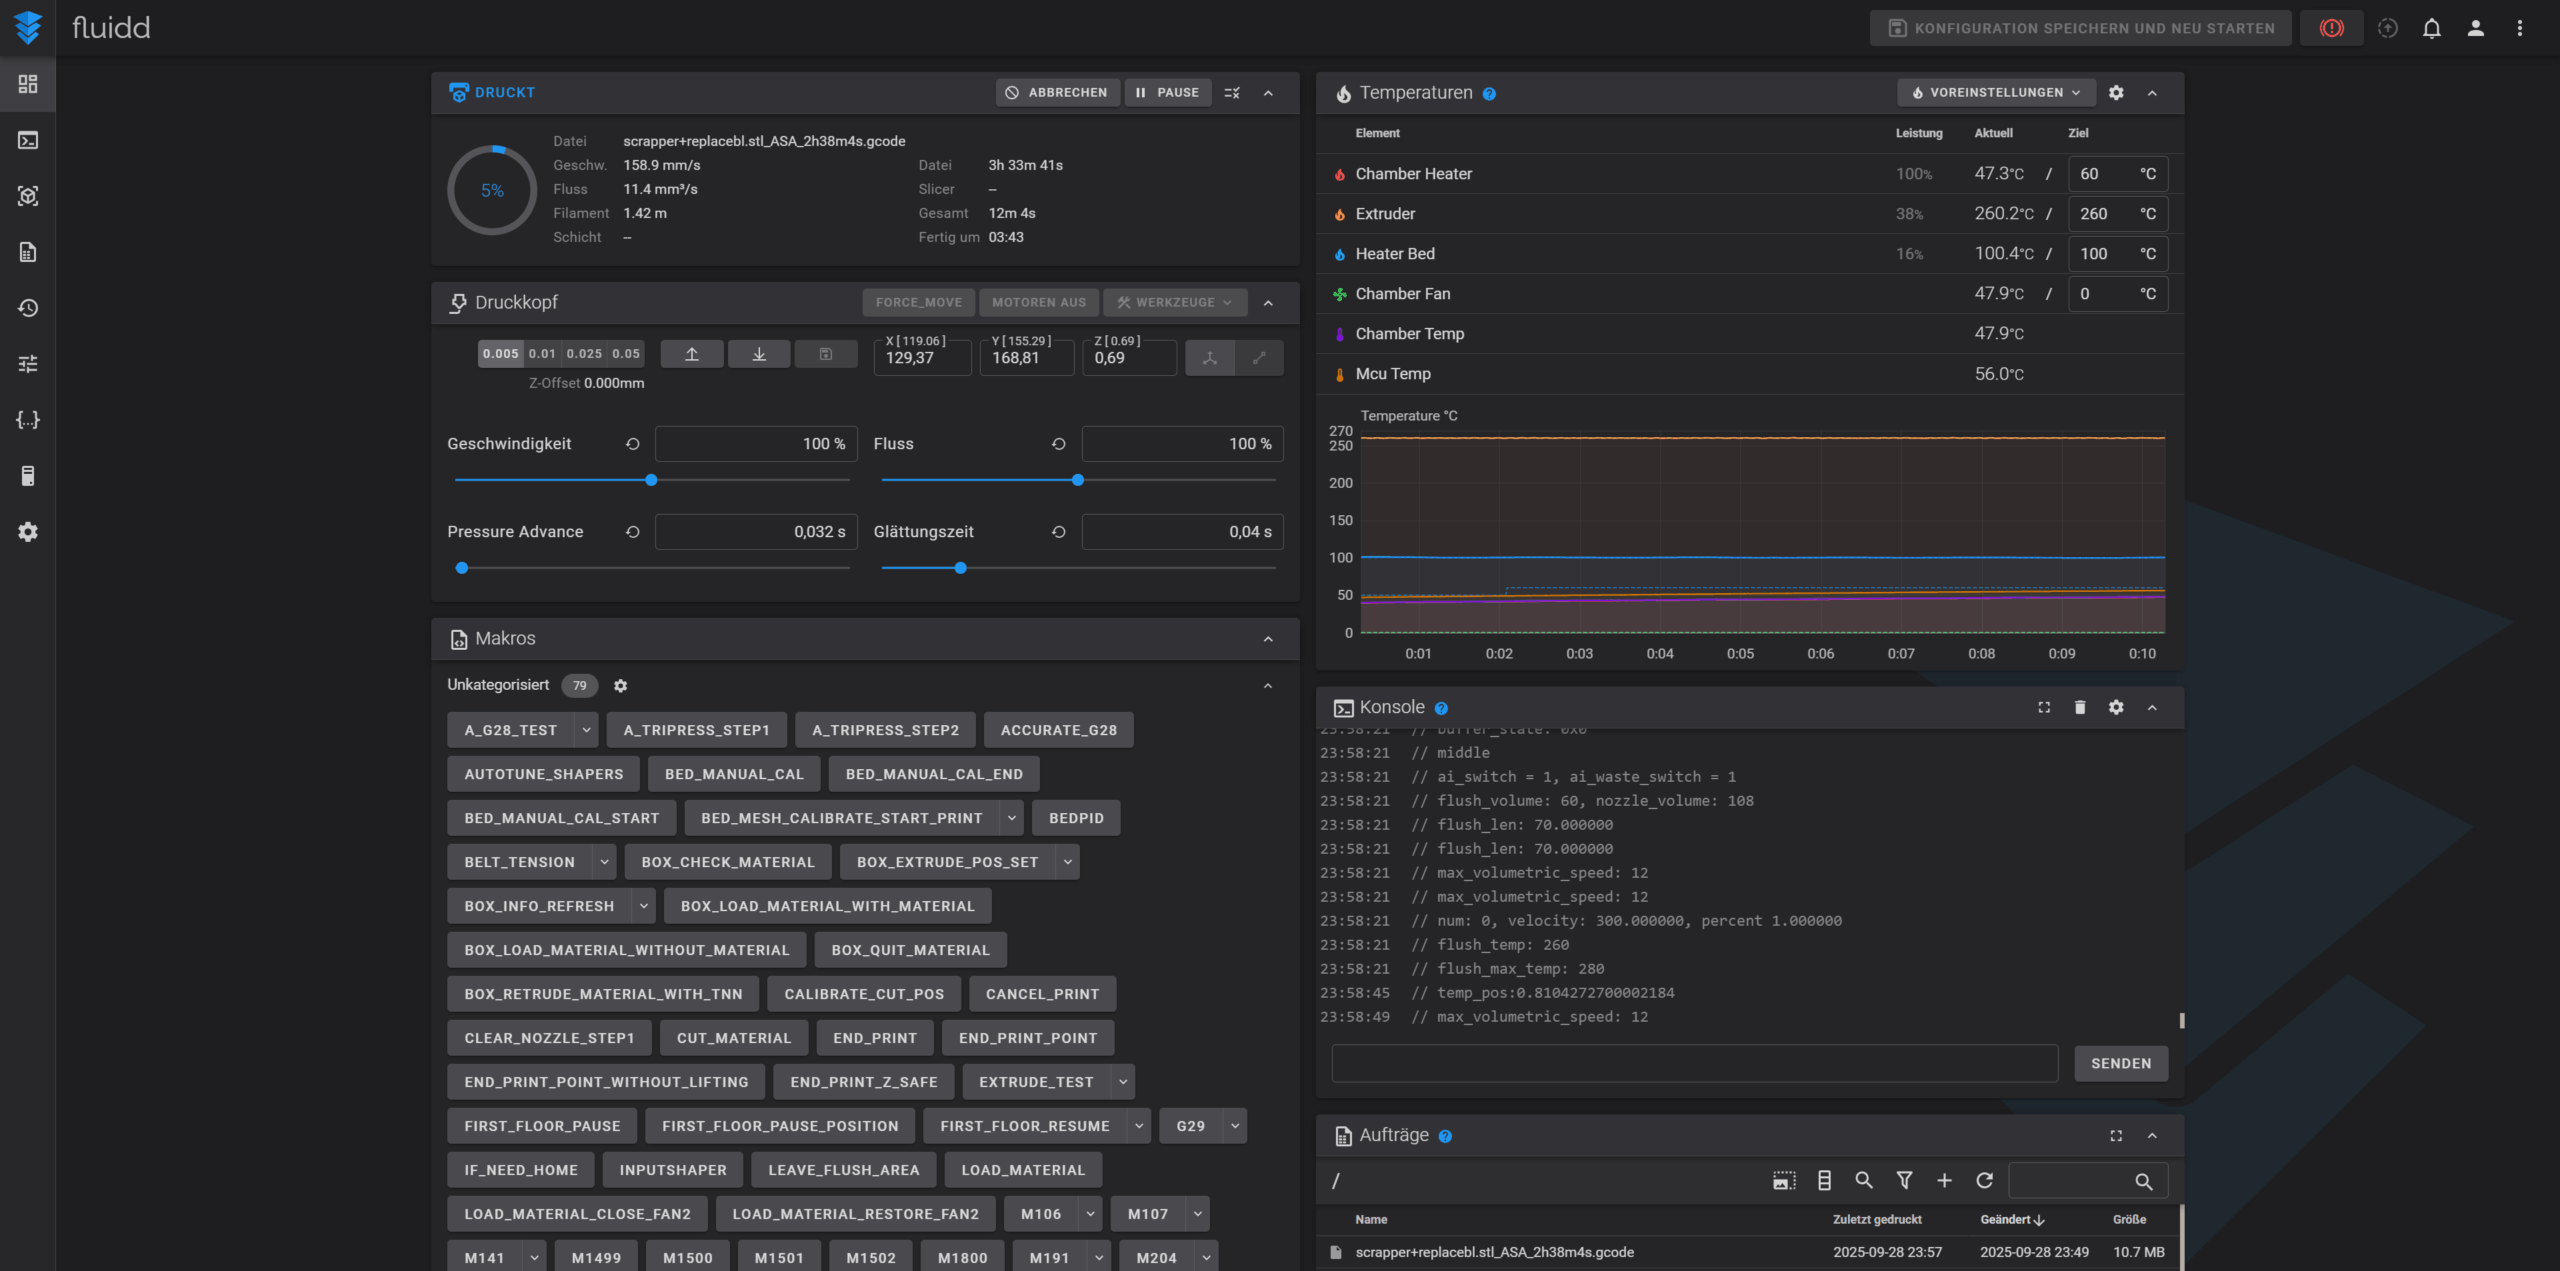
Task: Open temperature panel settings gear
Action: tap(2116, 93)
